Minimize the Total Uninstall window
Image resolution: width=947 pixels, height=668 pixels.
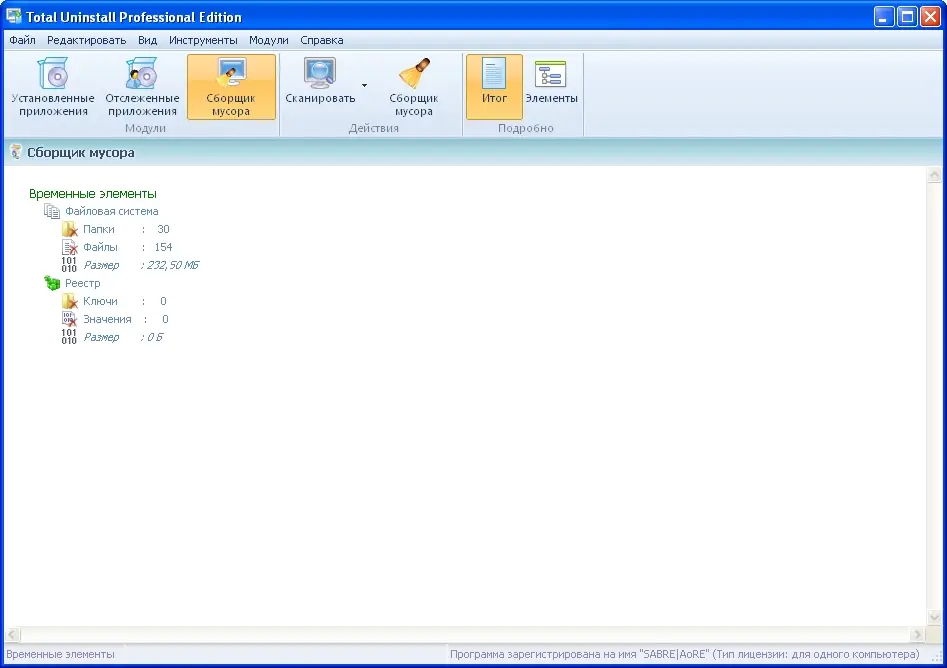click(x=884, y=16)
